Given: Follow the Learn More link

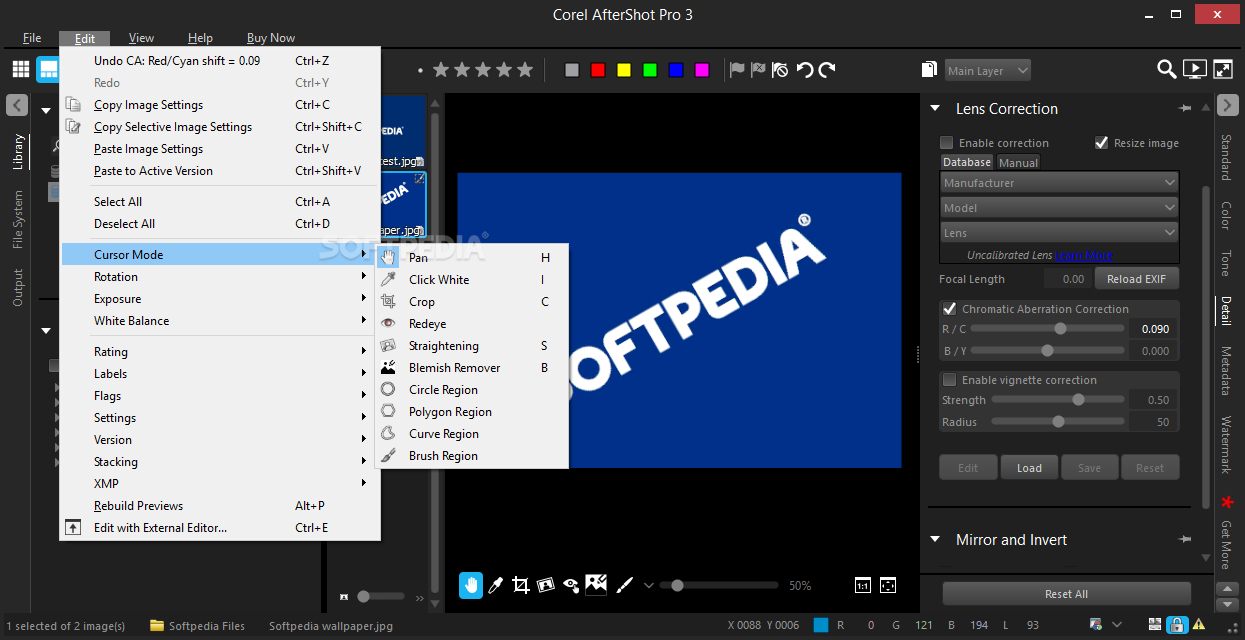Looking at the screenshot, I should click(1083, 255).
